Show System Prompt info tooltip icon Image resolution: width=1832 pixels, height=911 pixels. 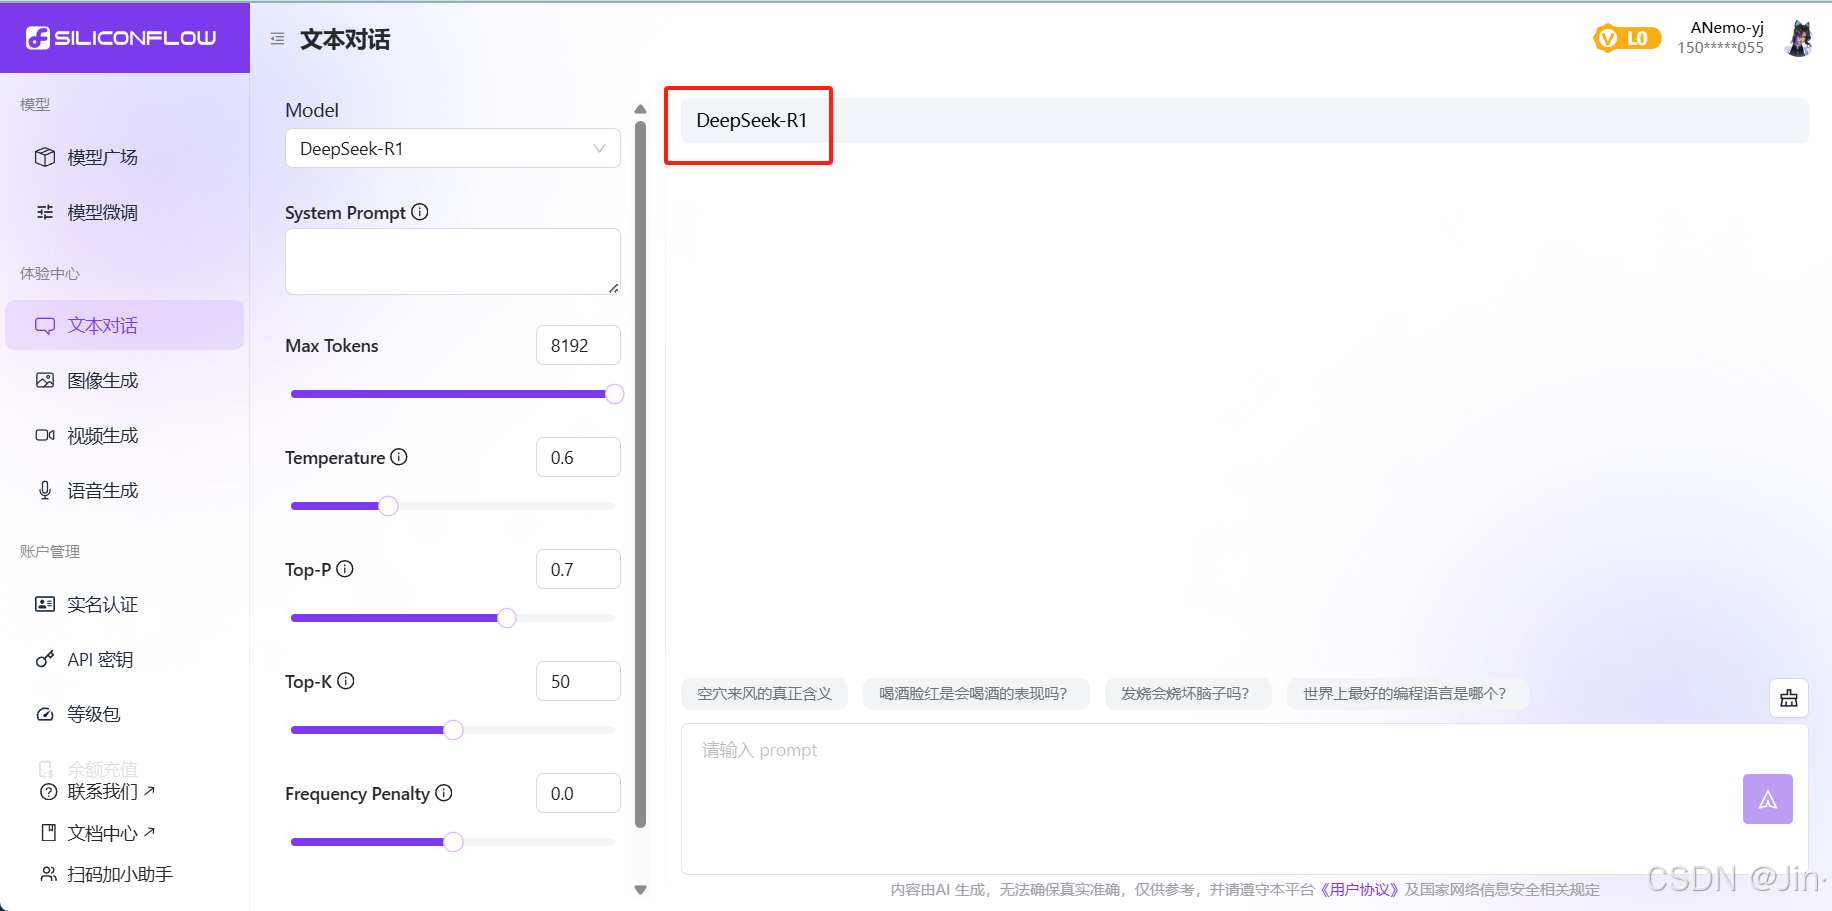pyautogui.click(x=420, y=212)
